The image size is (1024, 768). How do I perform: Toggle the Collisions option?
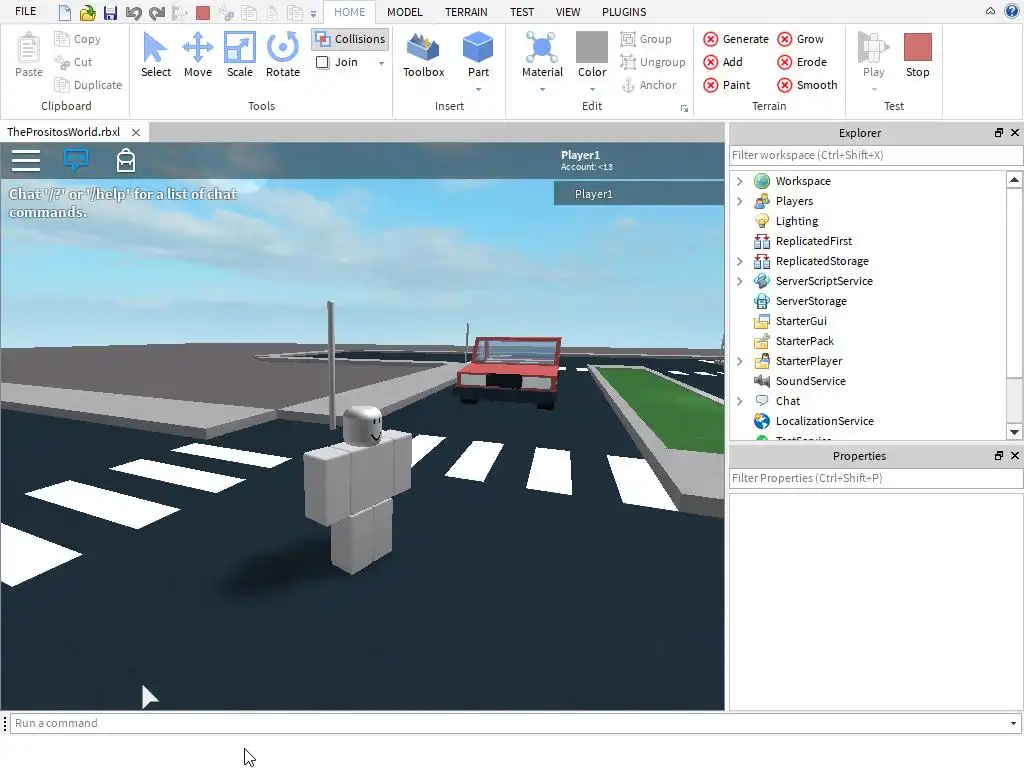pyautogui.click(x=351, y=39)
